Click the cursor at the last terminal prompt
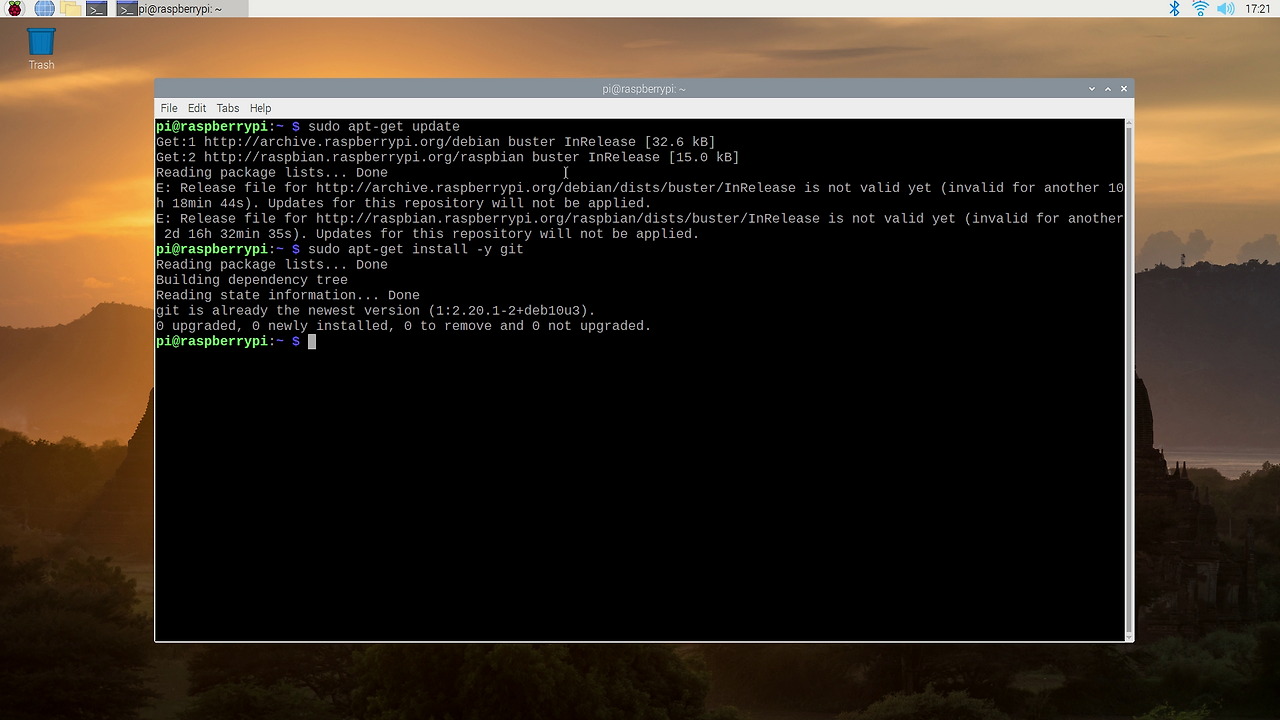1280x720 pixels. pyautogui.click(x=312, y=342)
